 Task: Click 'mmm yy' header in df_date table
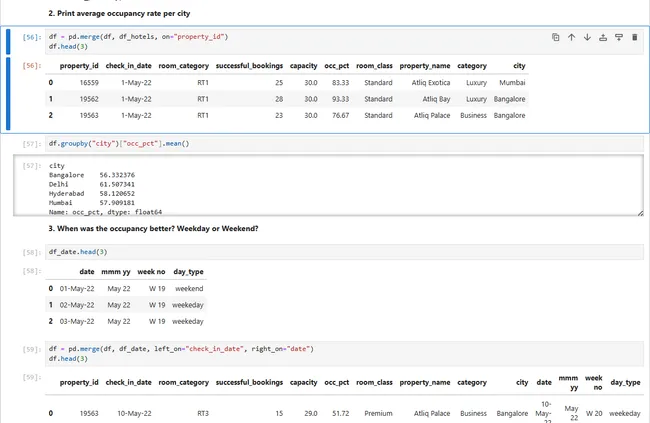click(116, 272)
